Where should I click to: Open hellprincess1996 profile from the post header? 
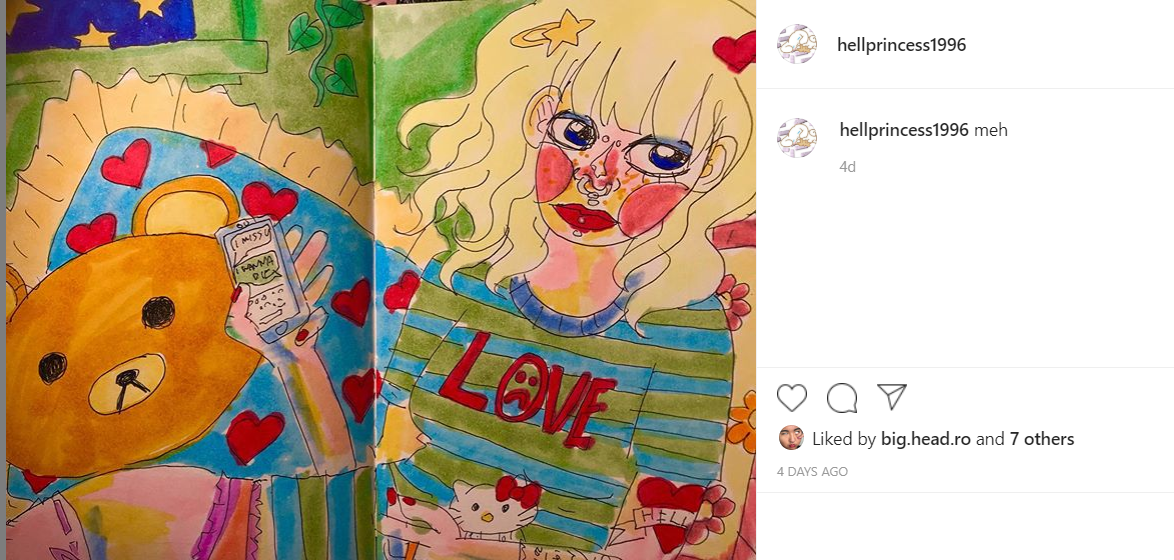pos(901,45)
